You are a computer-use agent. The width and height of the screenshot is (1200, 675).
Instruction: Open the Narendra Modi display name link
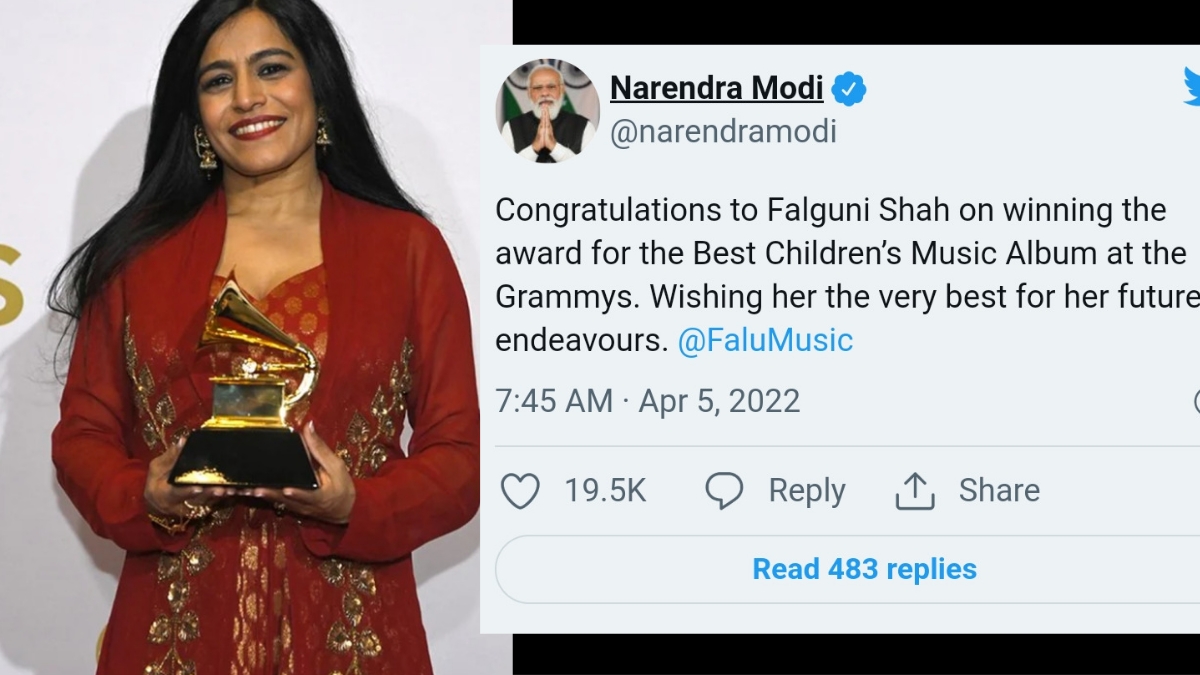click(x=716, y=88)
